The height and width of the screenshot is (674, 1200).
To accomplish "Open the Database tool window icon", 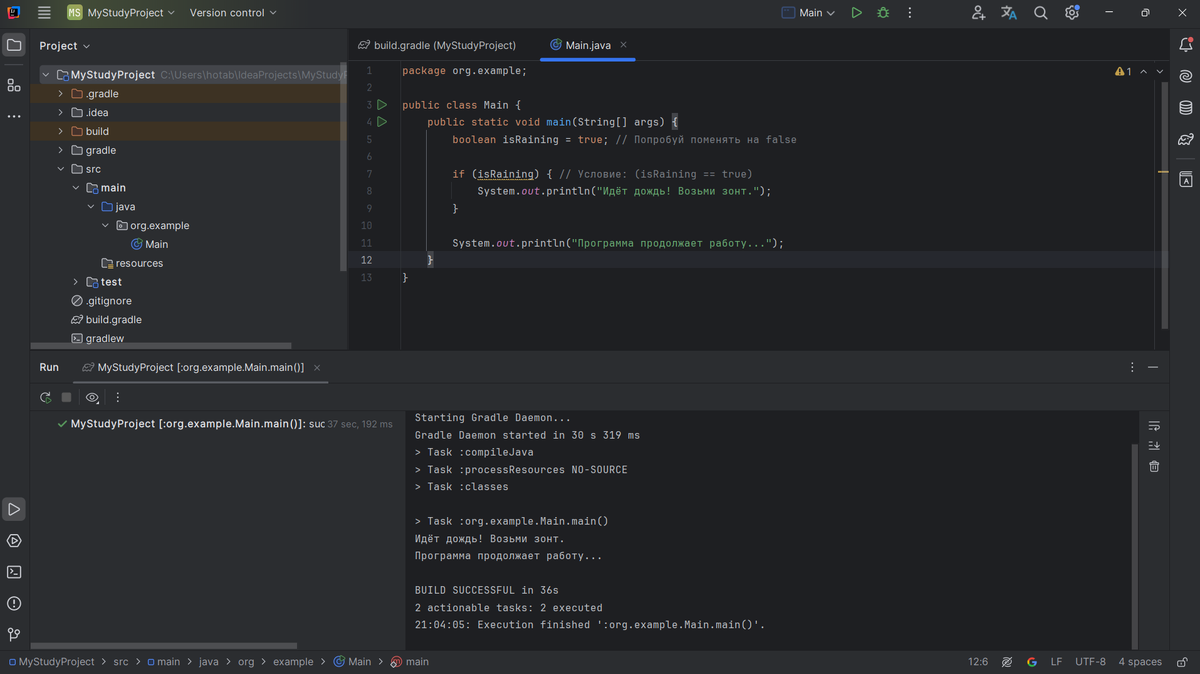I will 1186,108.
